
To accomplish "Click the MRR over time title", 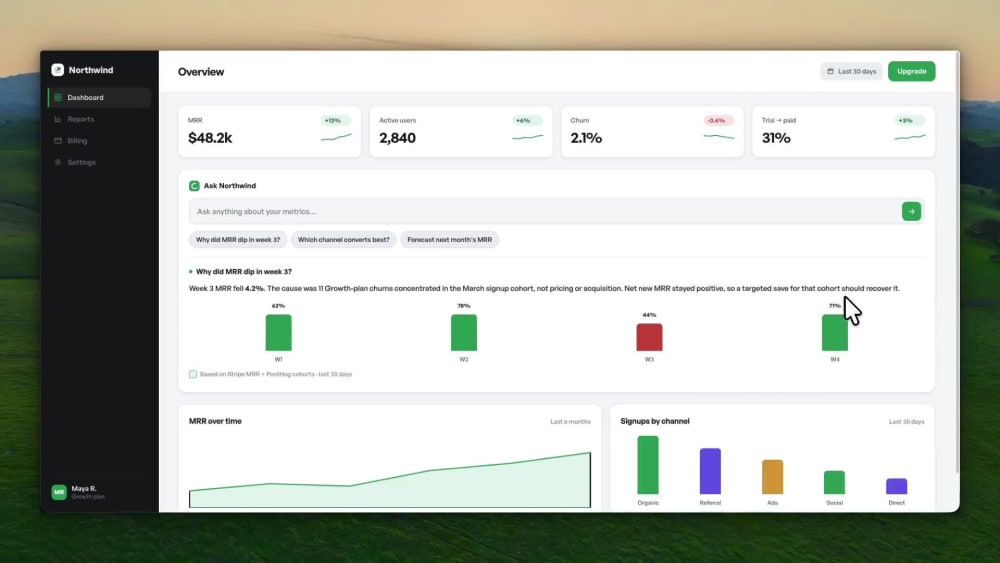I will (x=215, y=421).
